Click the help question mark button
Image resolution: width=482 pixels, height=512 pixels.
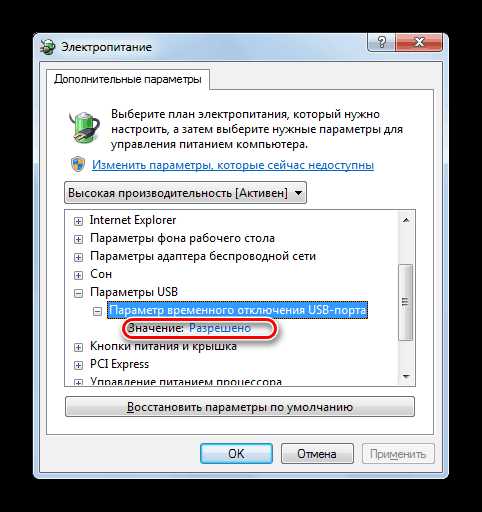[x=382, y=43]
